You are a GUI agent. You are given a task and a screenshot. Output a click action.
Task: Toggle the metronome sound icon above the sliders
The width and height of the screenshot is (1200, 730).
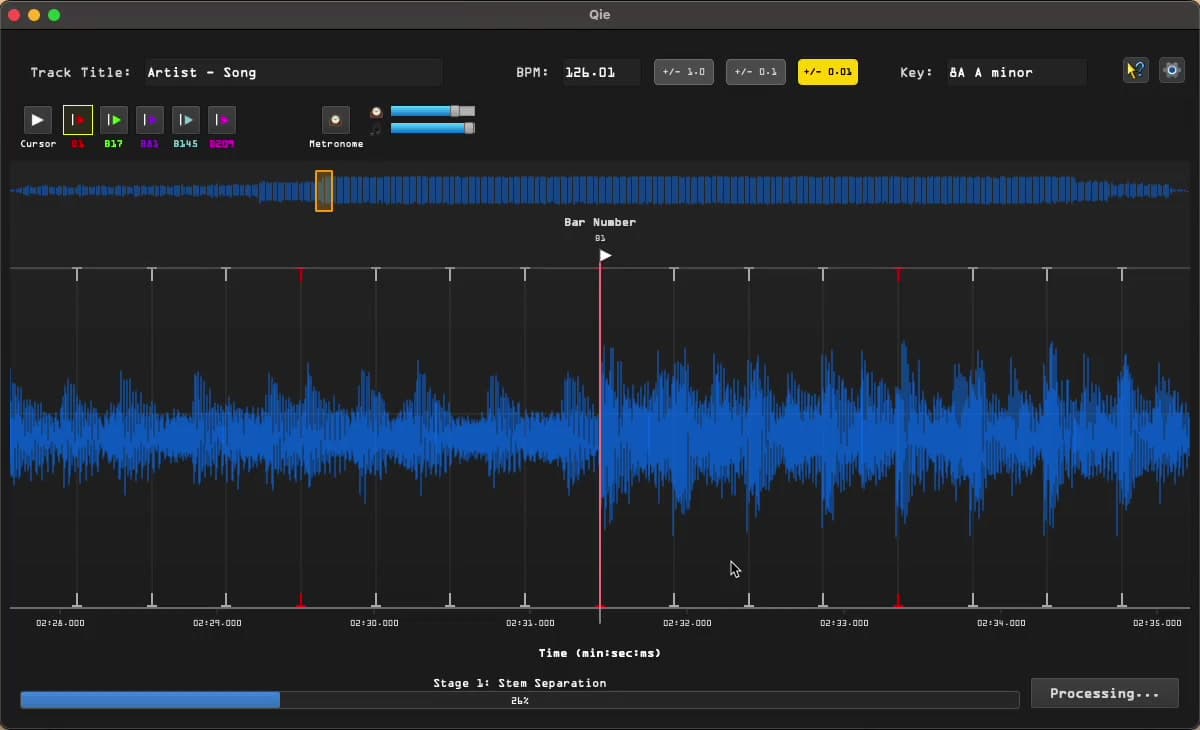377,112
